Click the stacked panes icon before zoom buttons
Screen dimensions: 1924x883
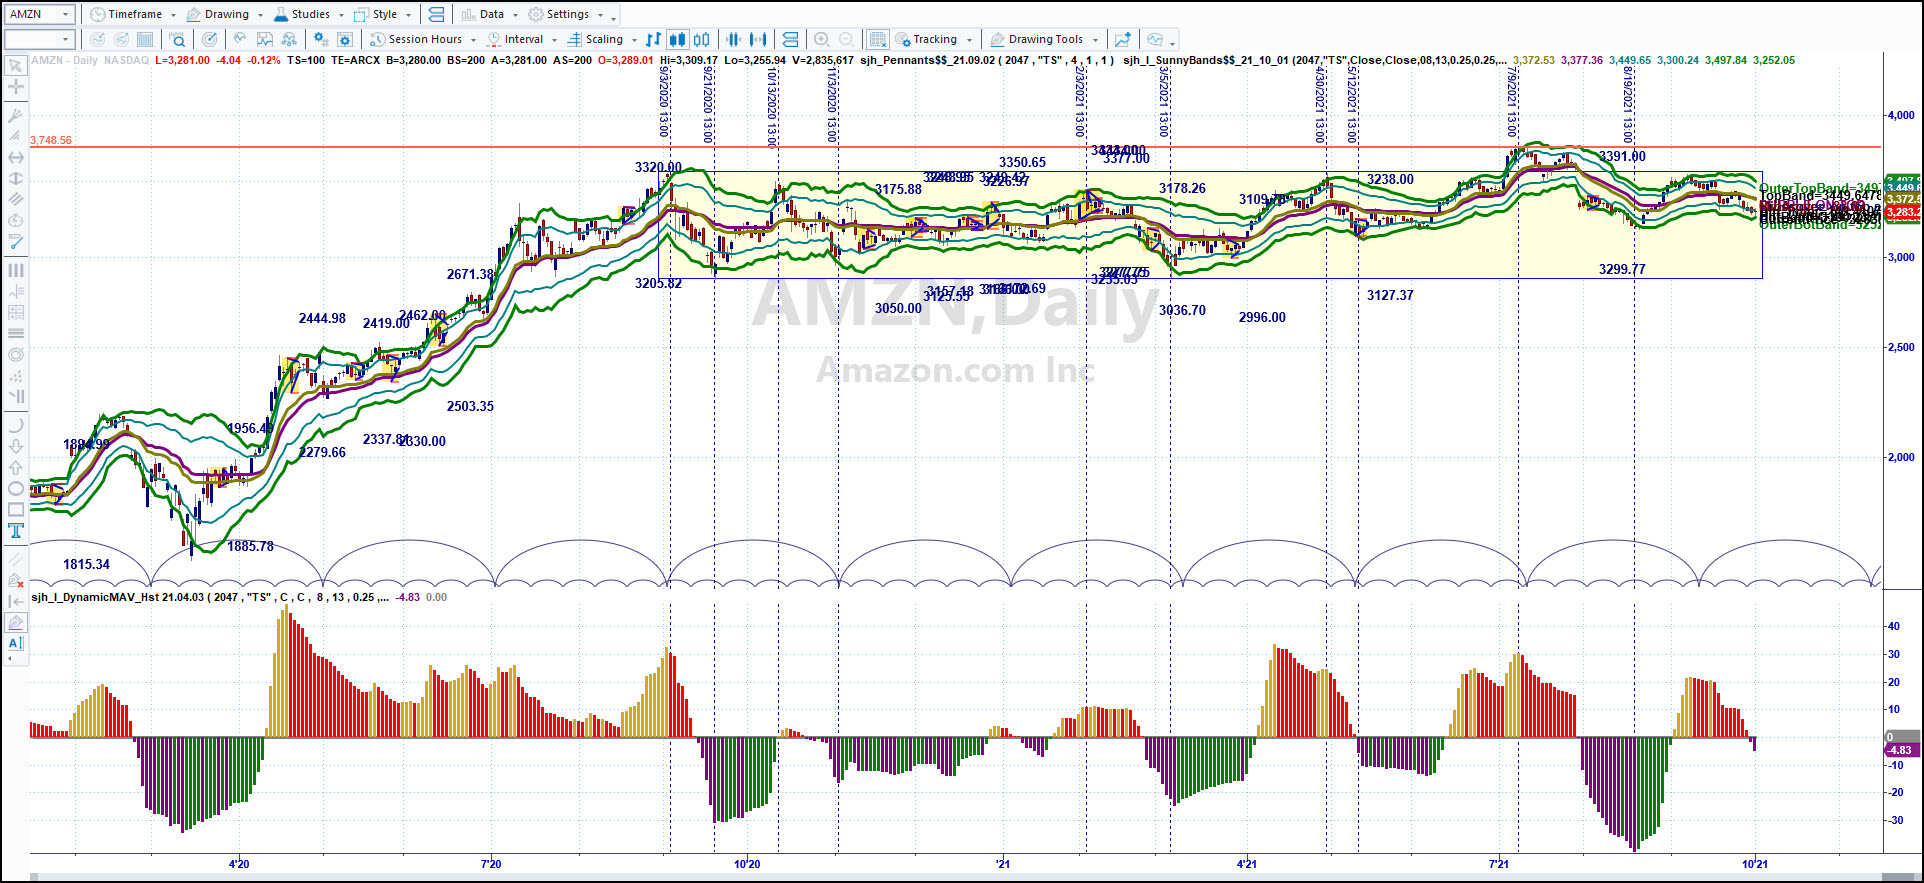pyautogui.click(x=790, y=39)
